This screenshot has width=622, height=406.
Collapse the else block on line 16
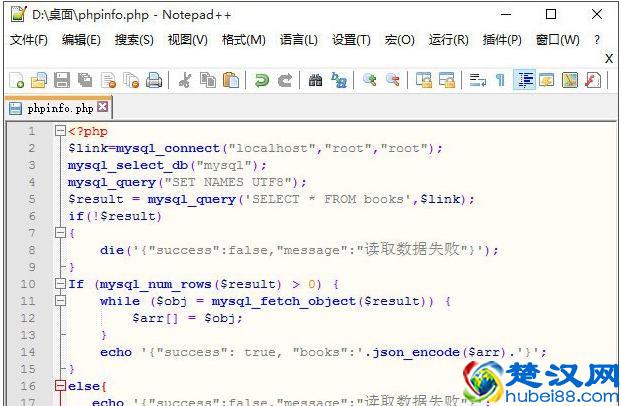pos(60,386)
